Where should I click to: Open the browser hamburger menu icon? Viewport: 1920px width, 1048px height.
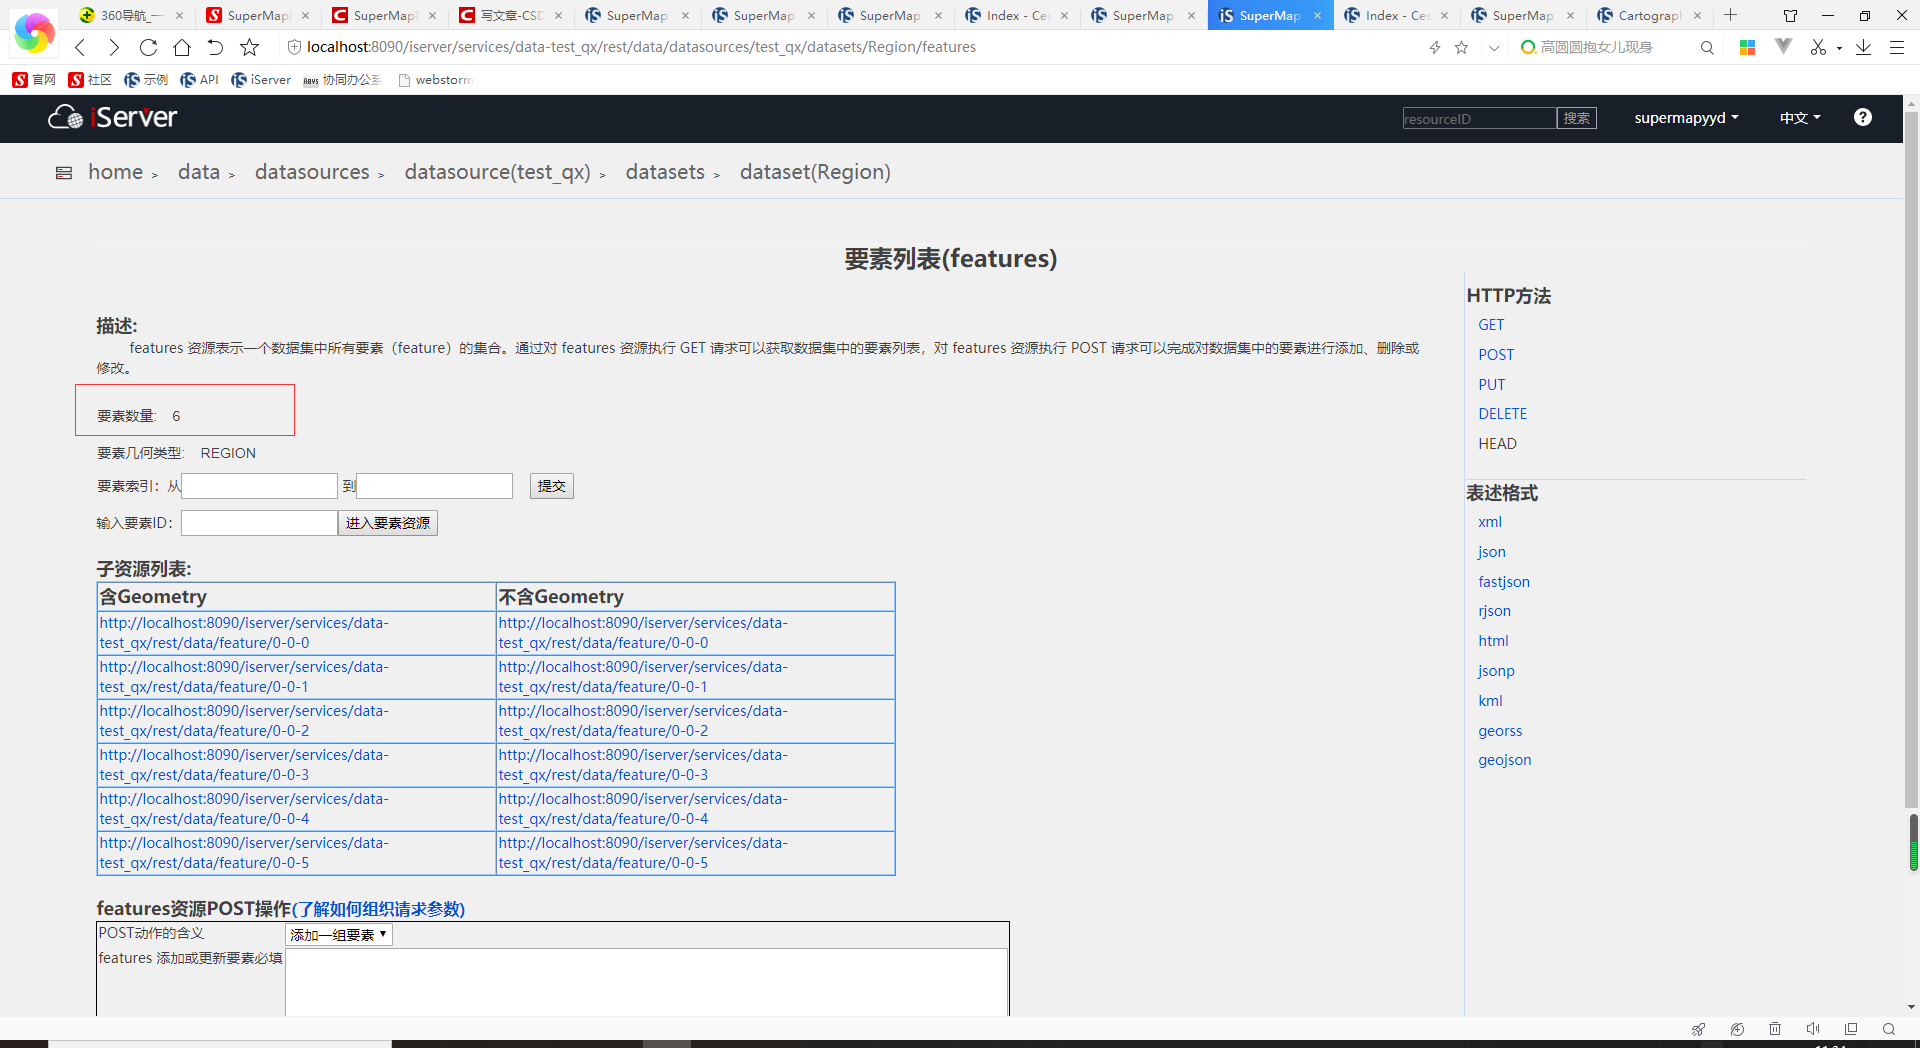coord(1897,47)
